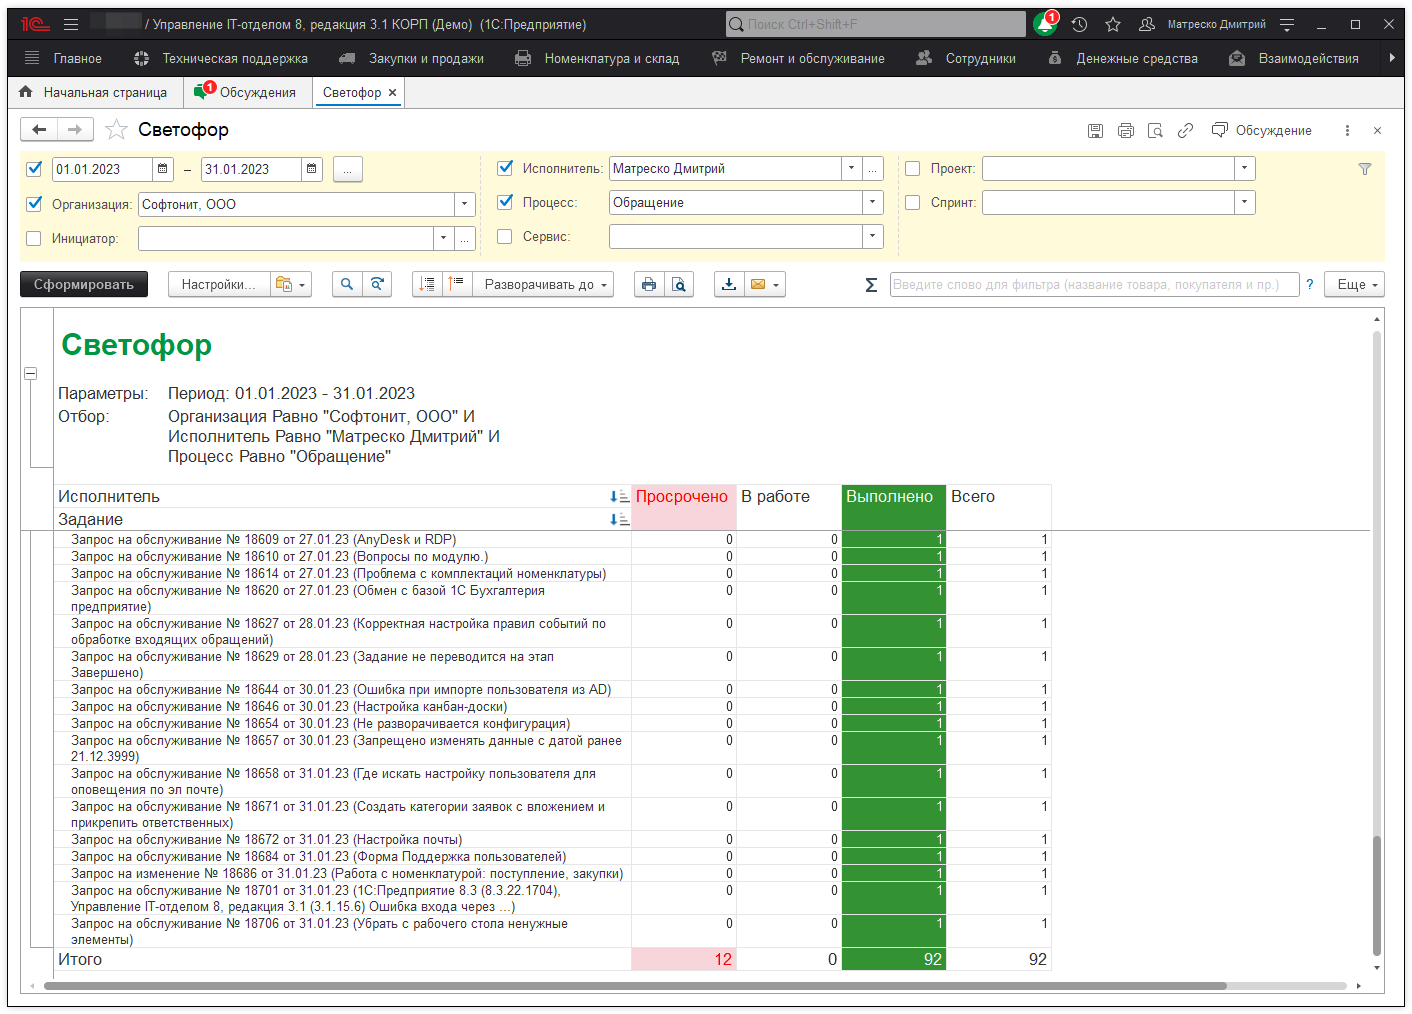Click the save report download icon
Image resolution: width=1412 pixels, height=1014 pixels.
click(x=729, y=285)
